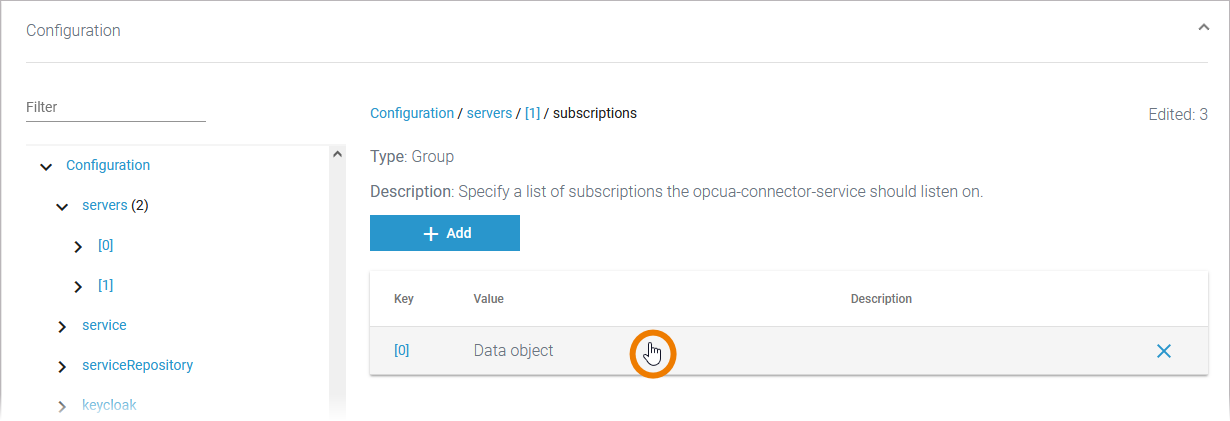The width and height of the screenshot is (1230, 421).
Task: Expand the servers [0] tree node
Action: 78,246
